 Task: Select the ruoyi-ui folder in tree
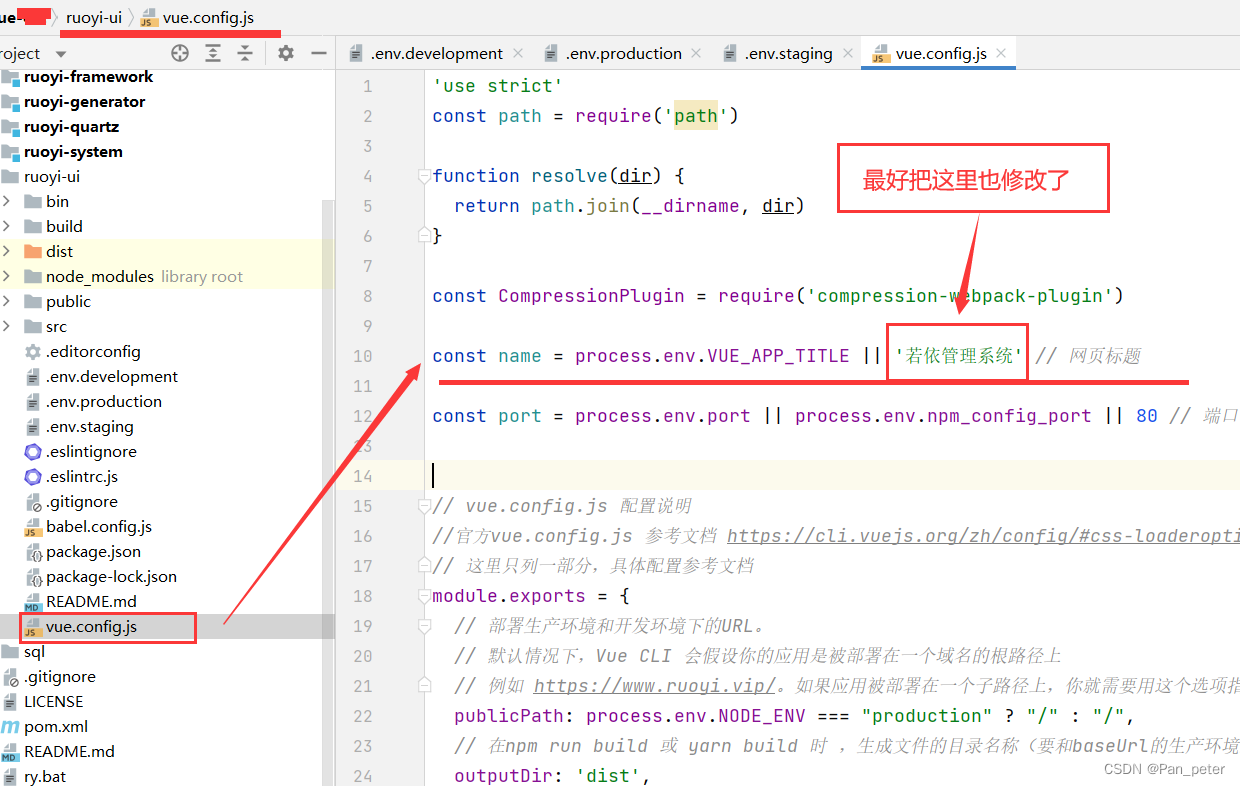pos(52,176)
